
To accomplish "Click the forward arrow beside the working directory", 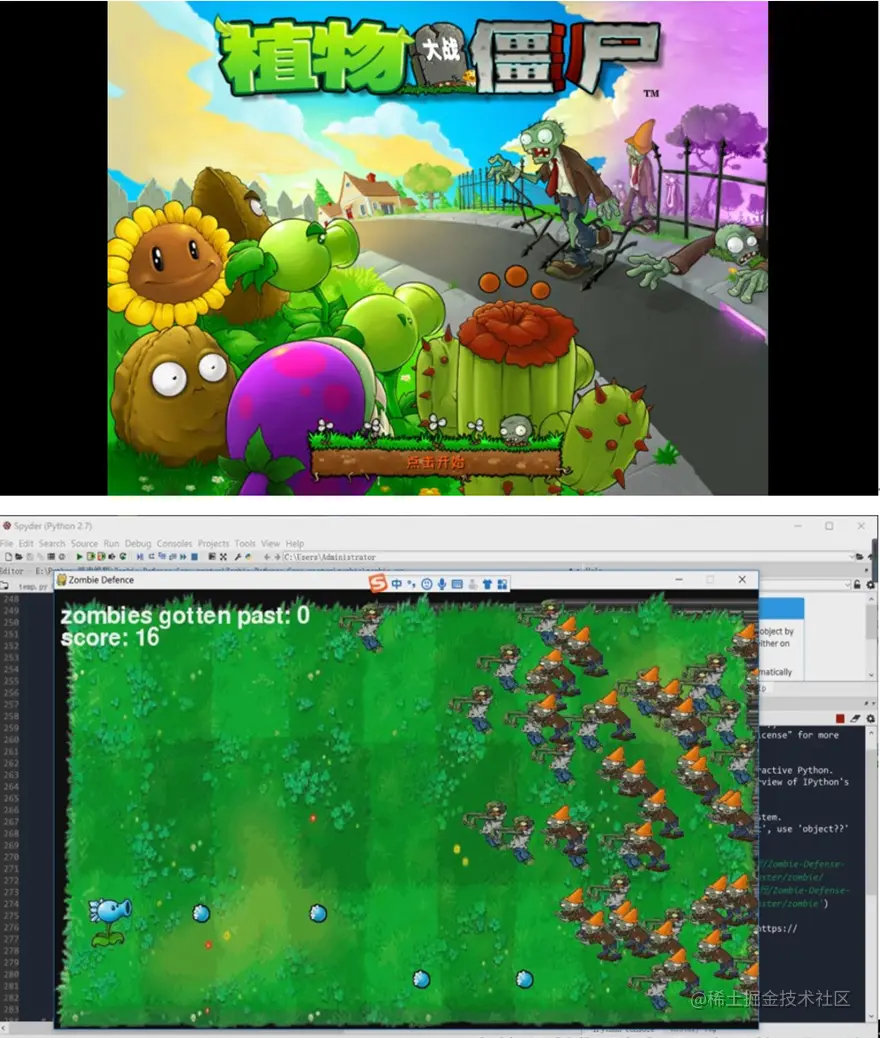I will (x=277, y=557).
